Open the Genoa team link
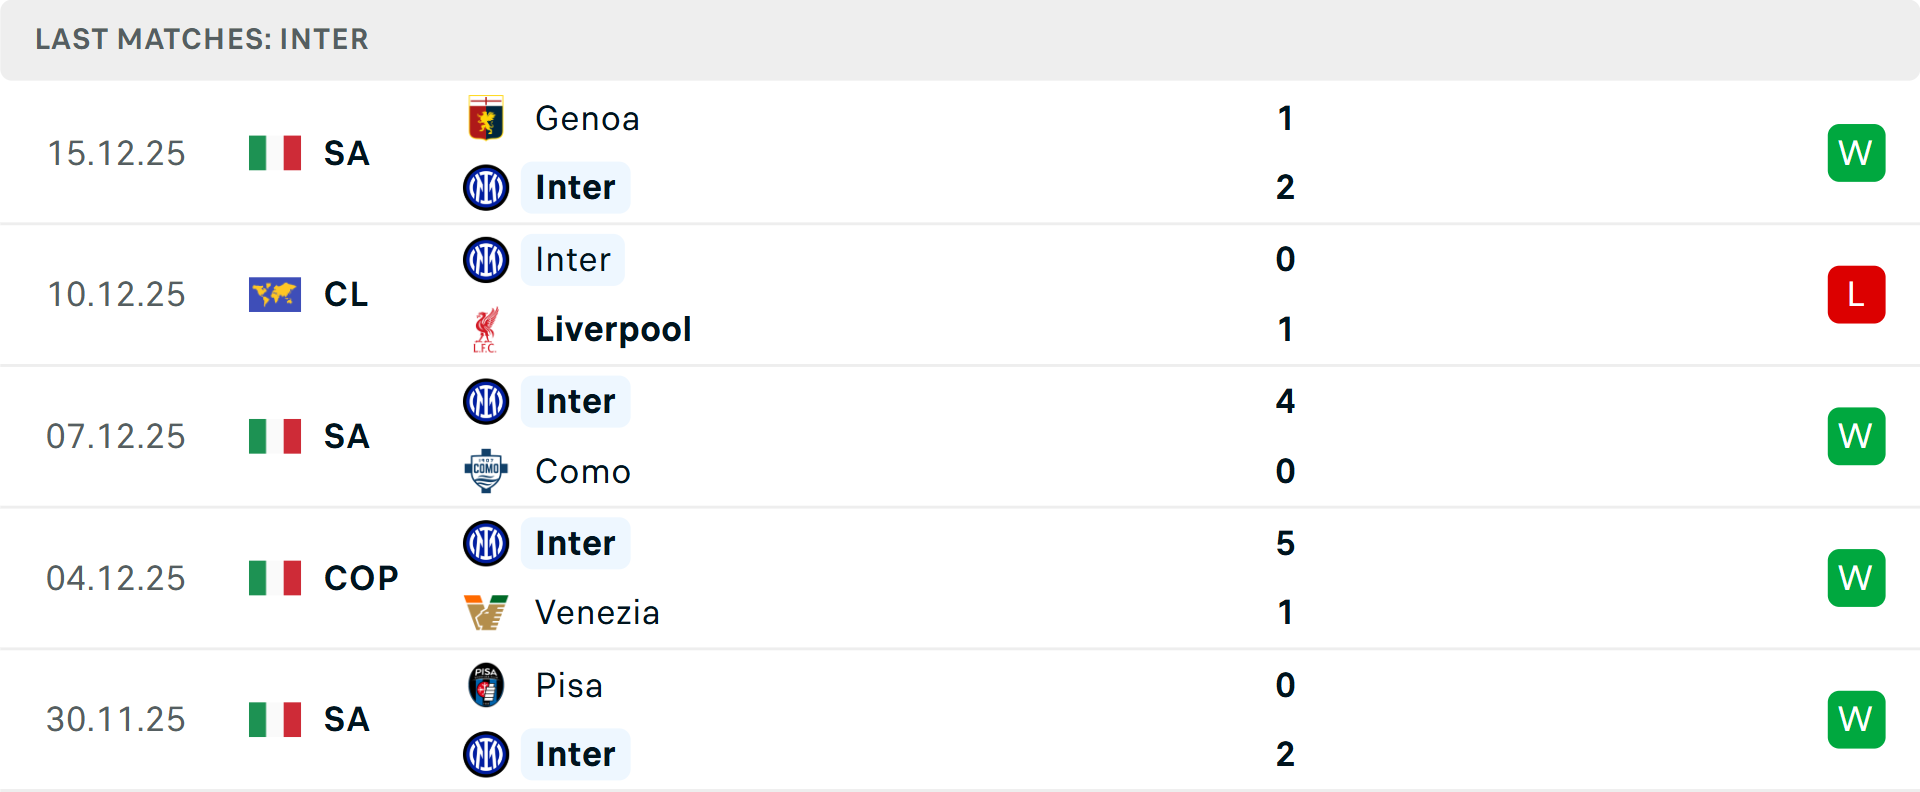The height and width of the screenshot is (792, 1920). point(587,118)
